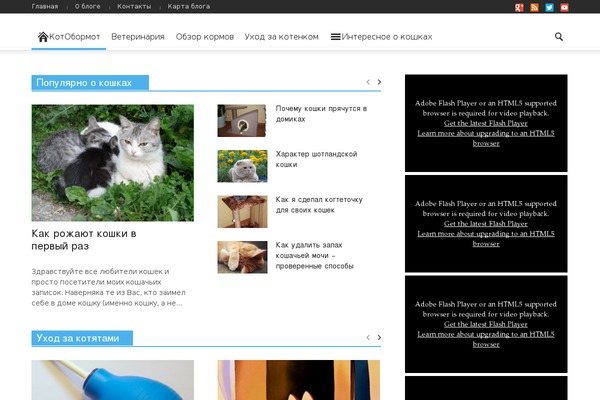Open the Карта блога top menu link
Image resolution: width=600 pixels, height=400 pixels.
(x=189, y=7)
